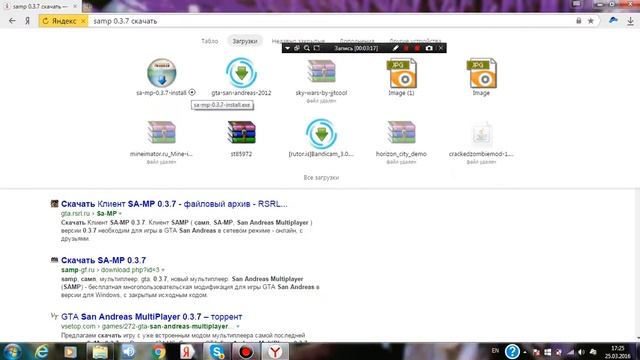Image resolution: width=640 pixels, height=360 pixels.
Task: Click the speaker volume tray icon
Action: point(581,352)
